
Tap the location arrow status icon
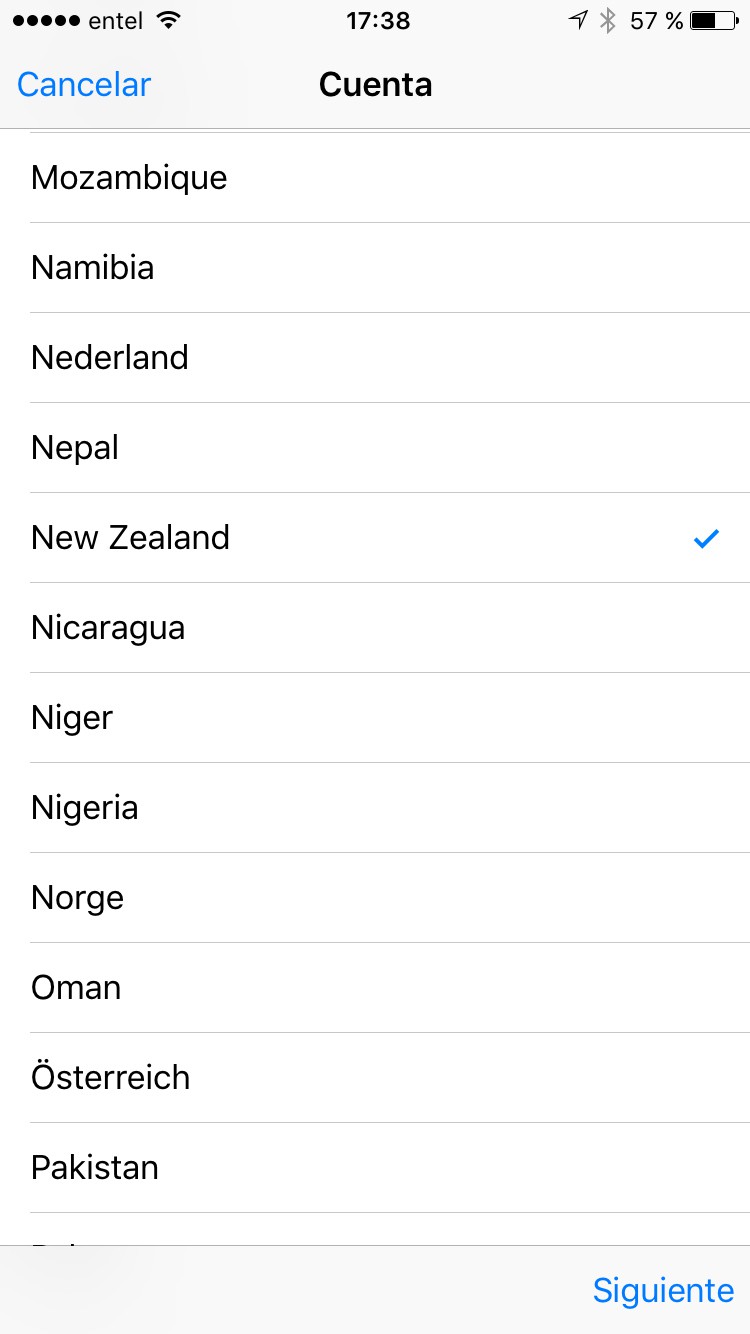click(577, 20)
